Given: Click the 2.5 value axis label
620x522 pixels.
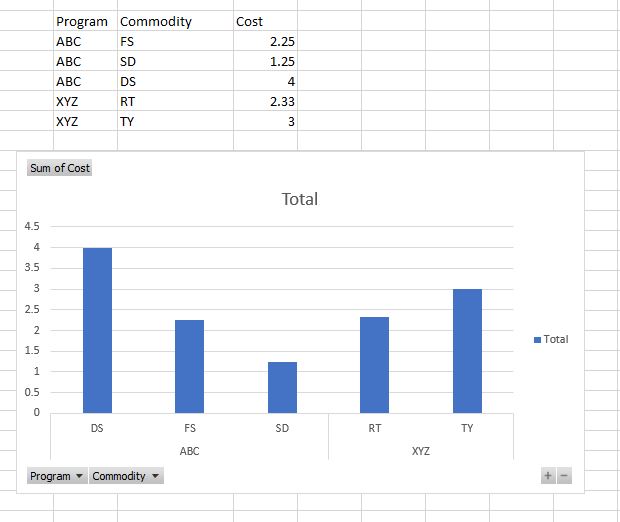Looking at the screenshot, I should click(x=32, y=309).
